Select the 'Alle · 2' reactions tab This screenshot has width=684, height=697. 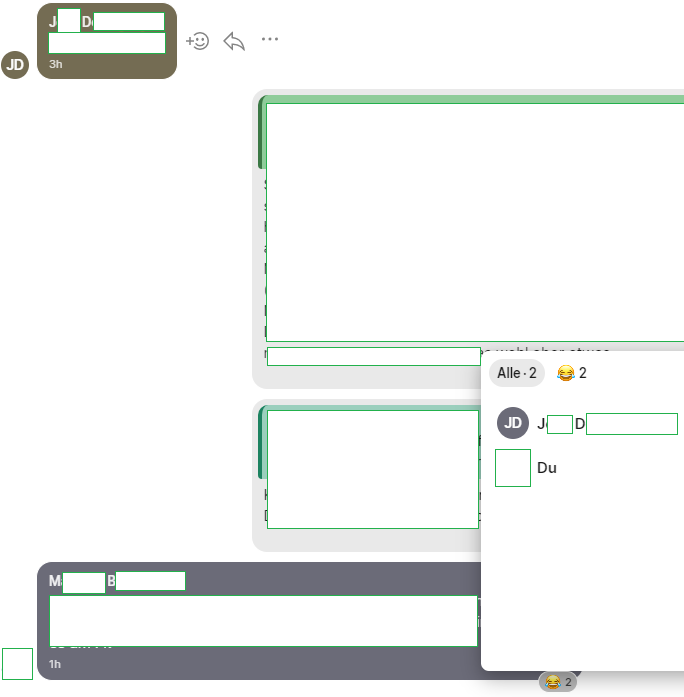pyautogui.click(x=516, y=373)
